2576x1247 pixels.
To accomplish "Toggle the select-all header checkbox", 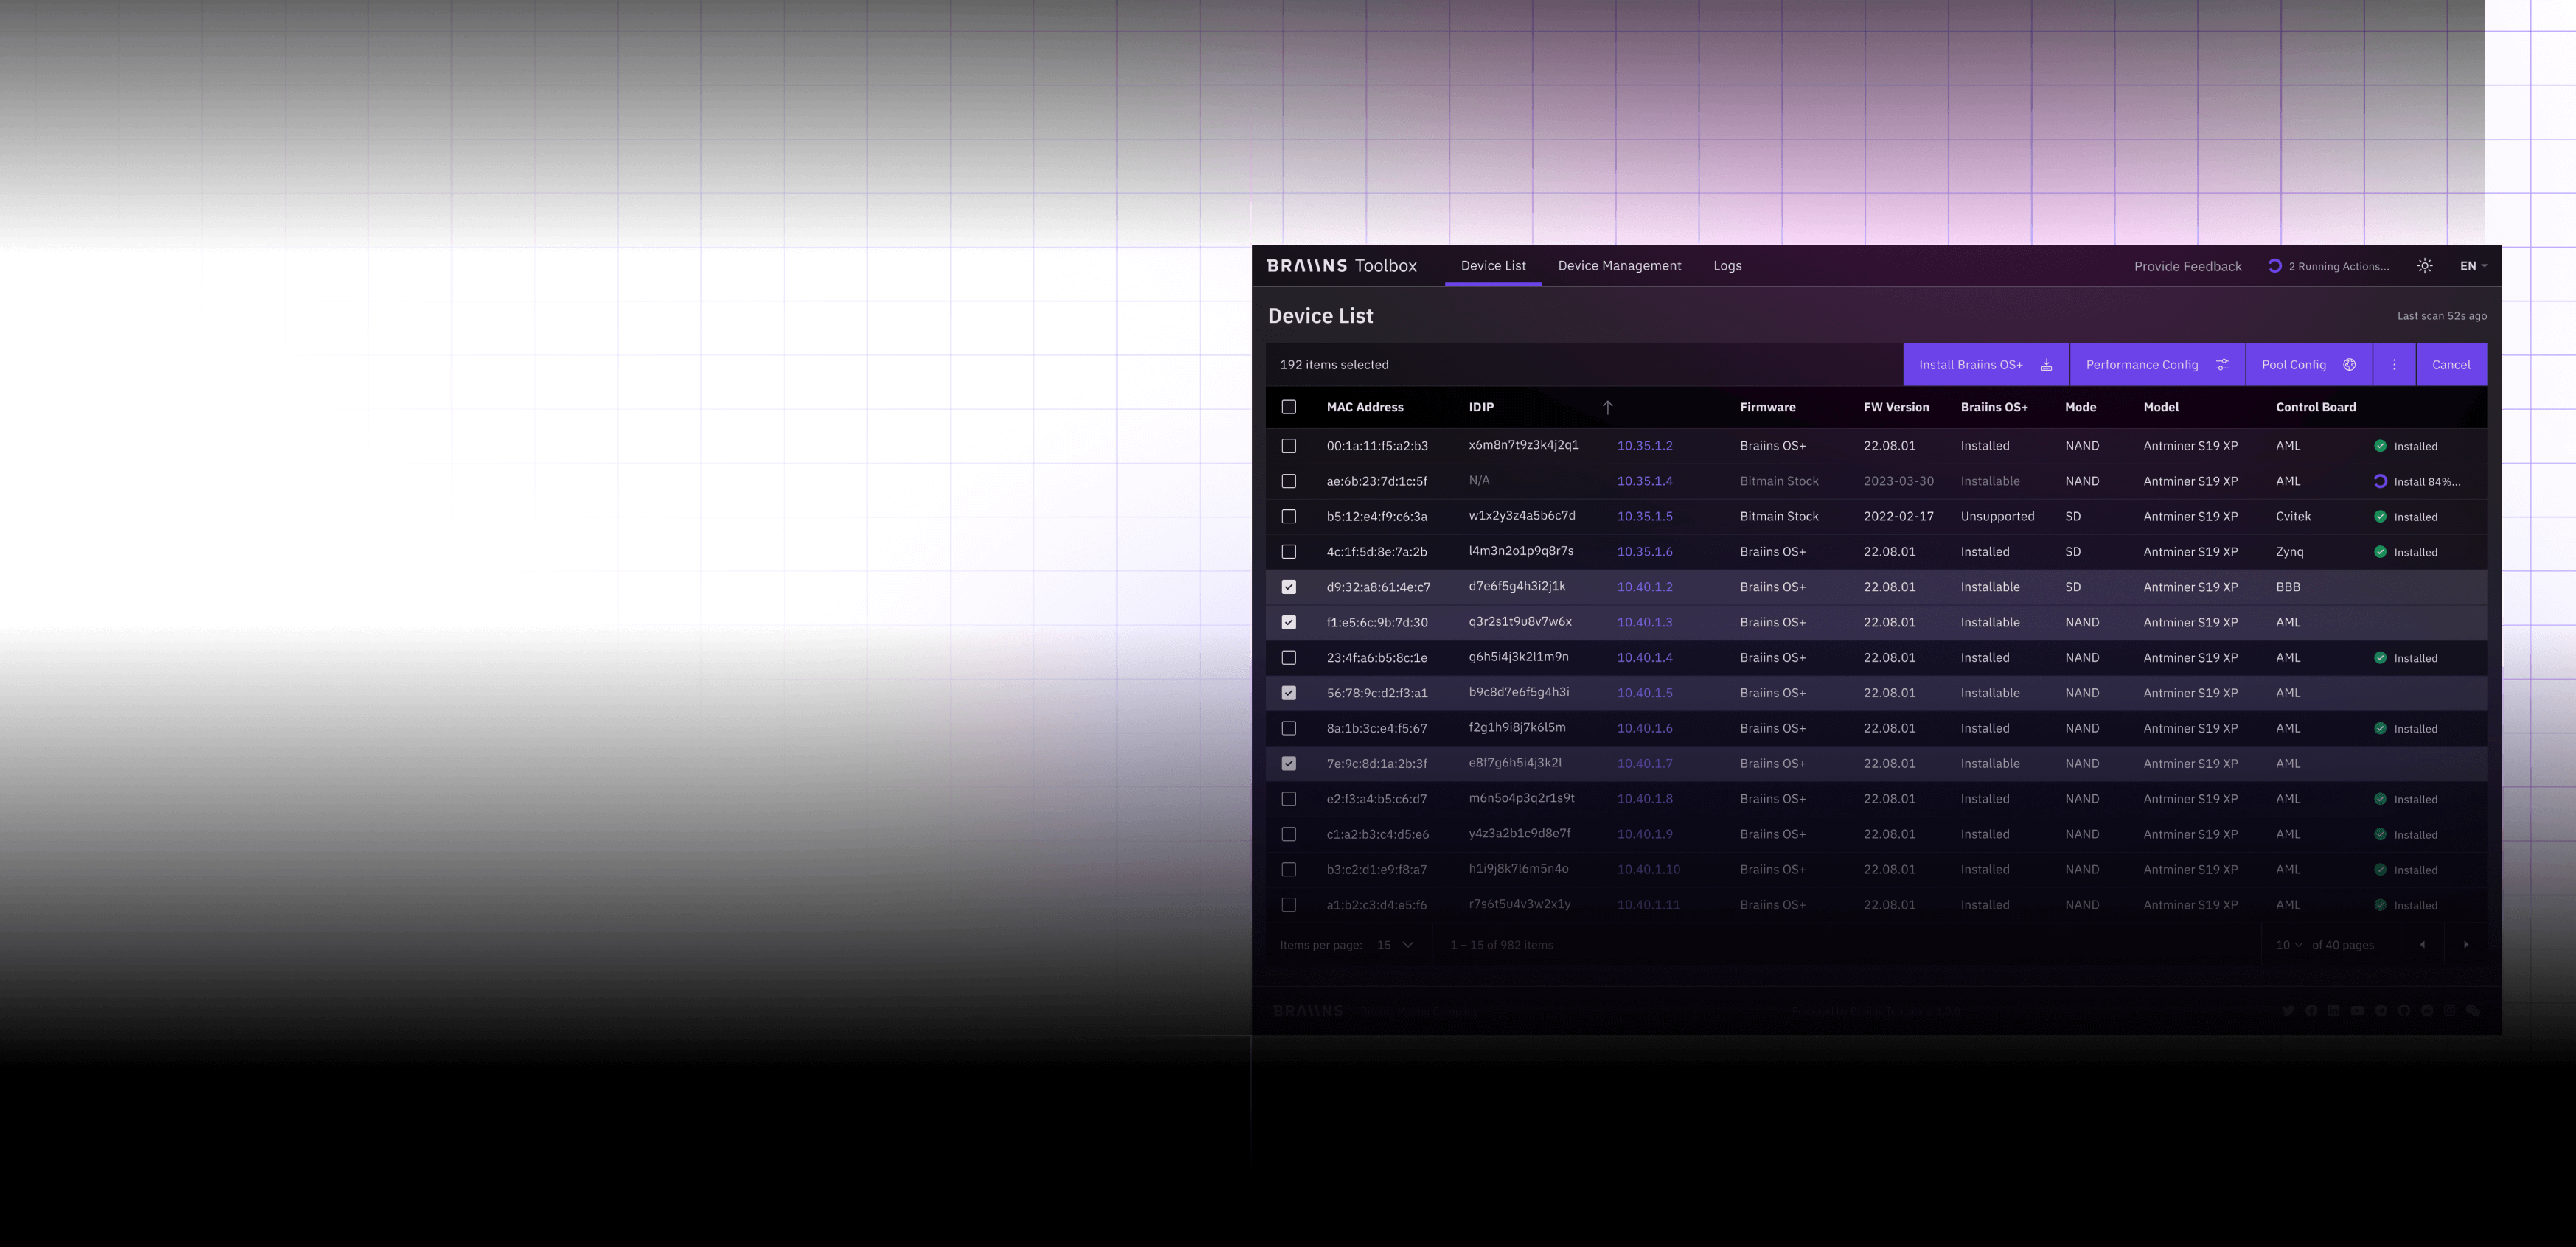I will [1289, 407].
